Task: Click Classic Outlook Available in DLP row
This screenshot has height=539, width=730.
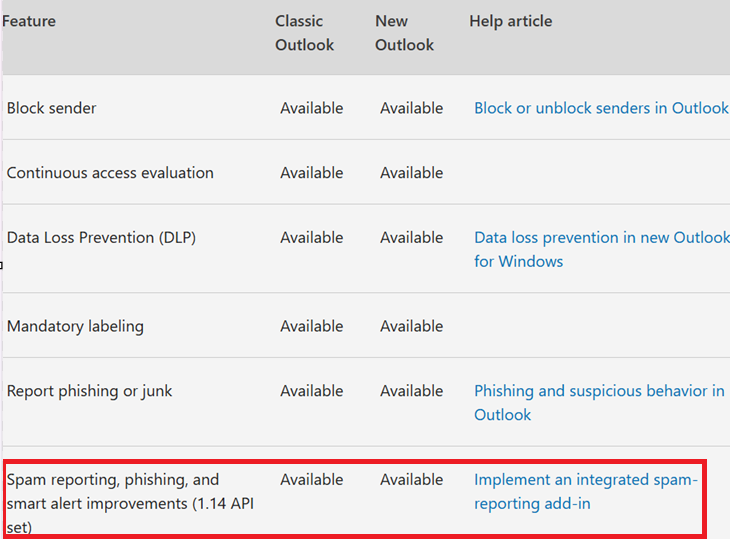Action: coord(312,237)
